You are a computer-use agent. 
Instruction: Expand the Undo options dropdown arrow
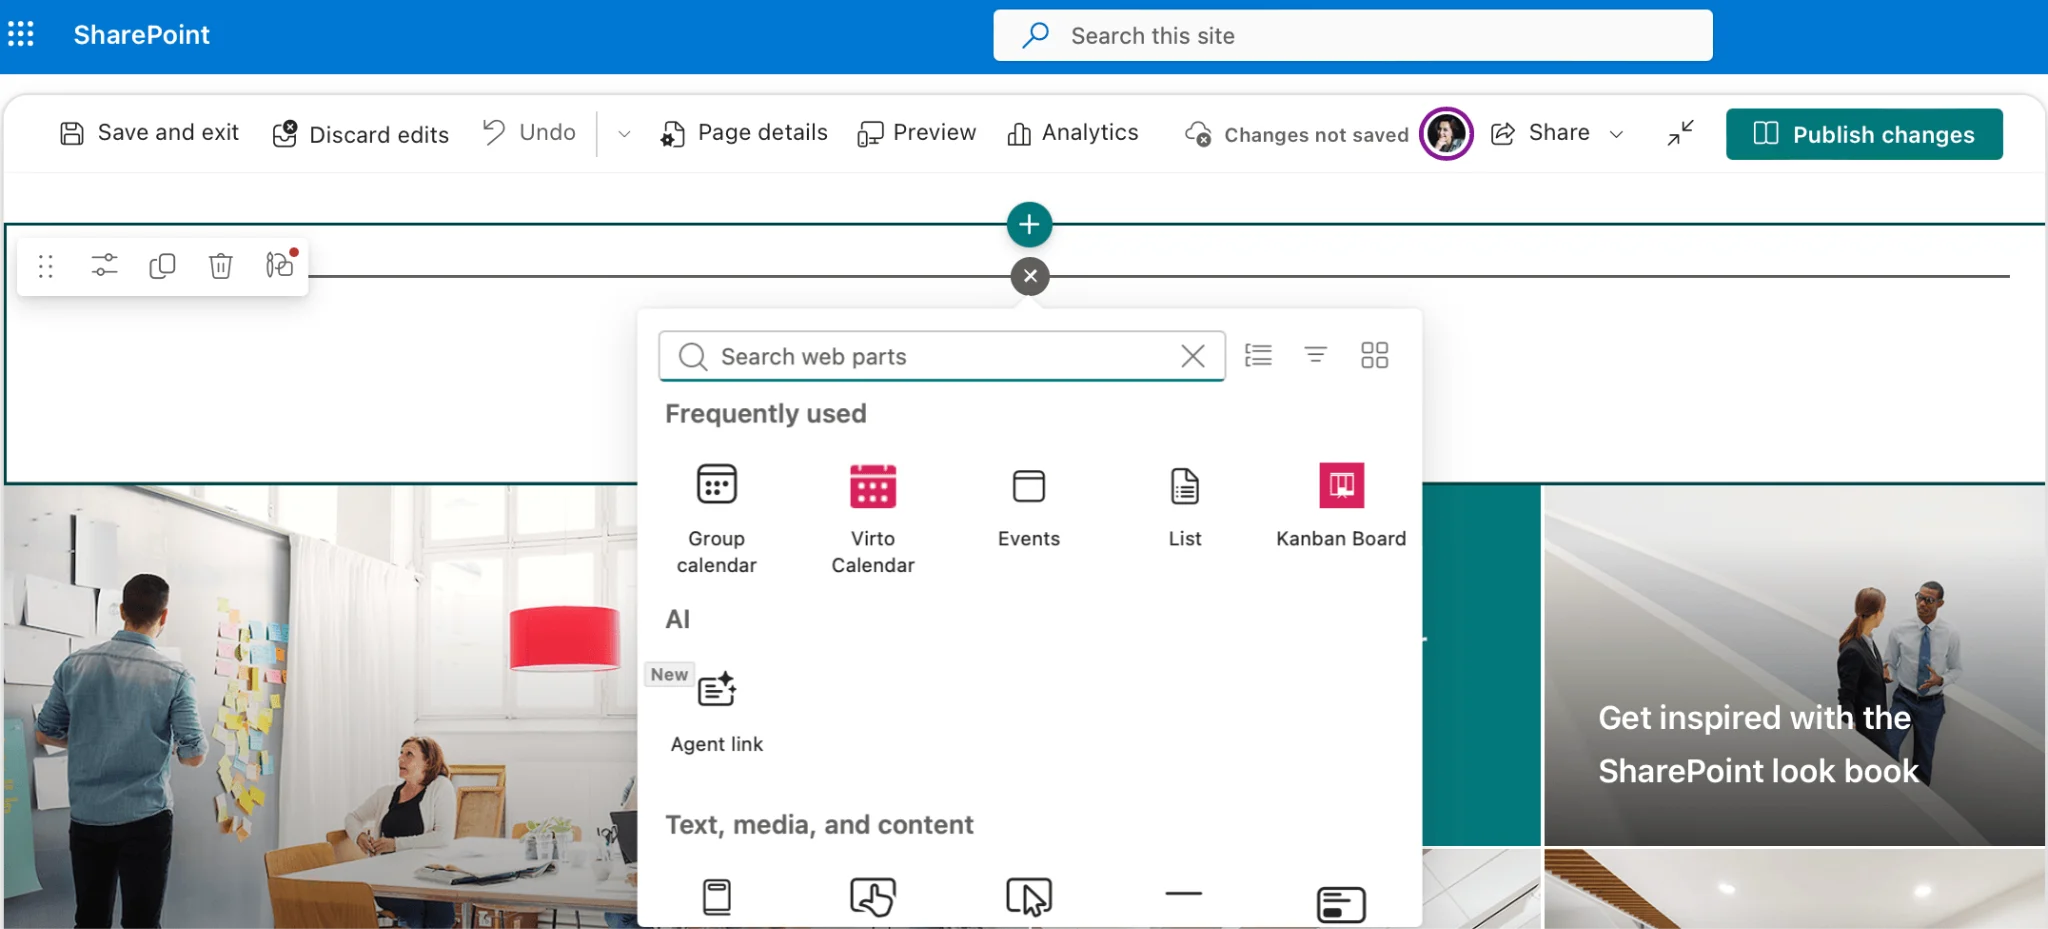tap(624, 134)
